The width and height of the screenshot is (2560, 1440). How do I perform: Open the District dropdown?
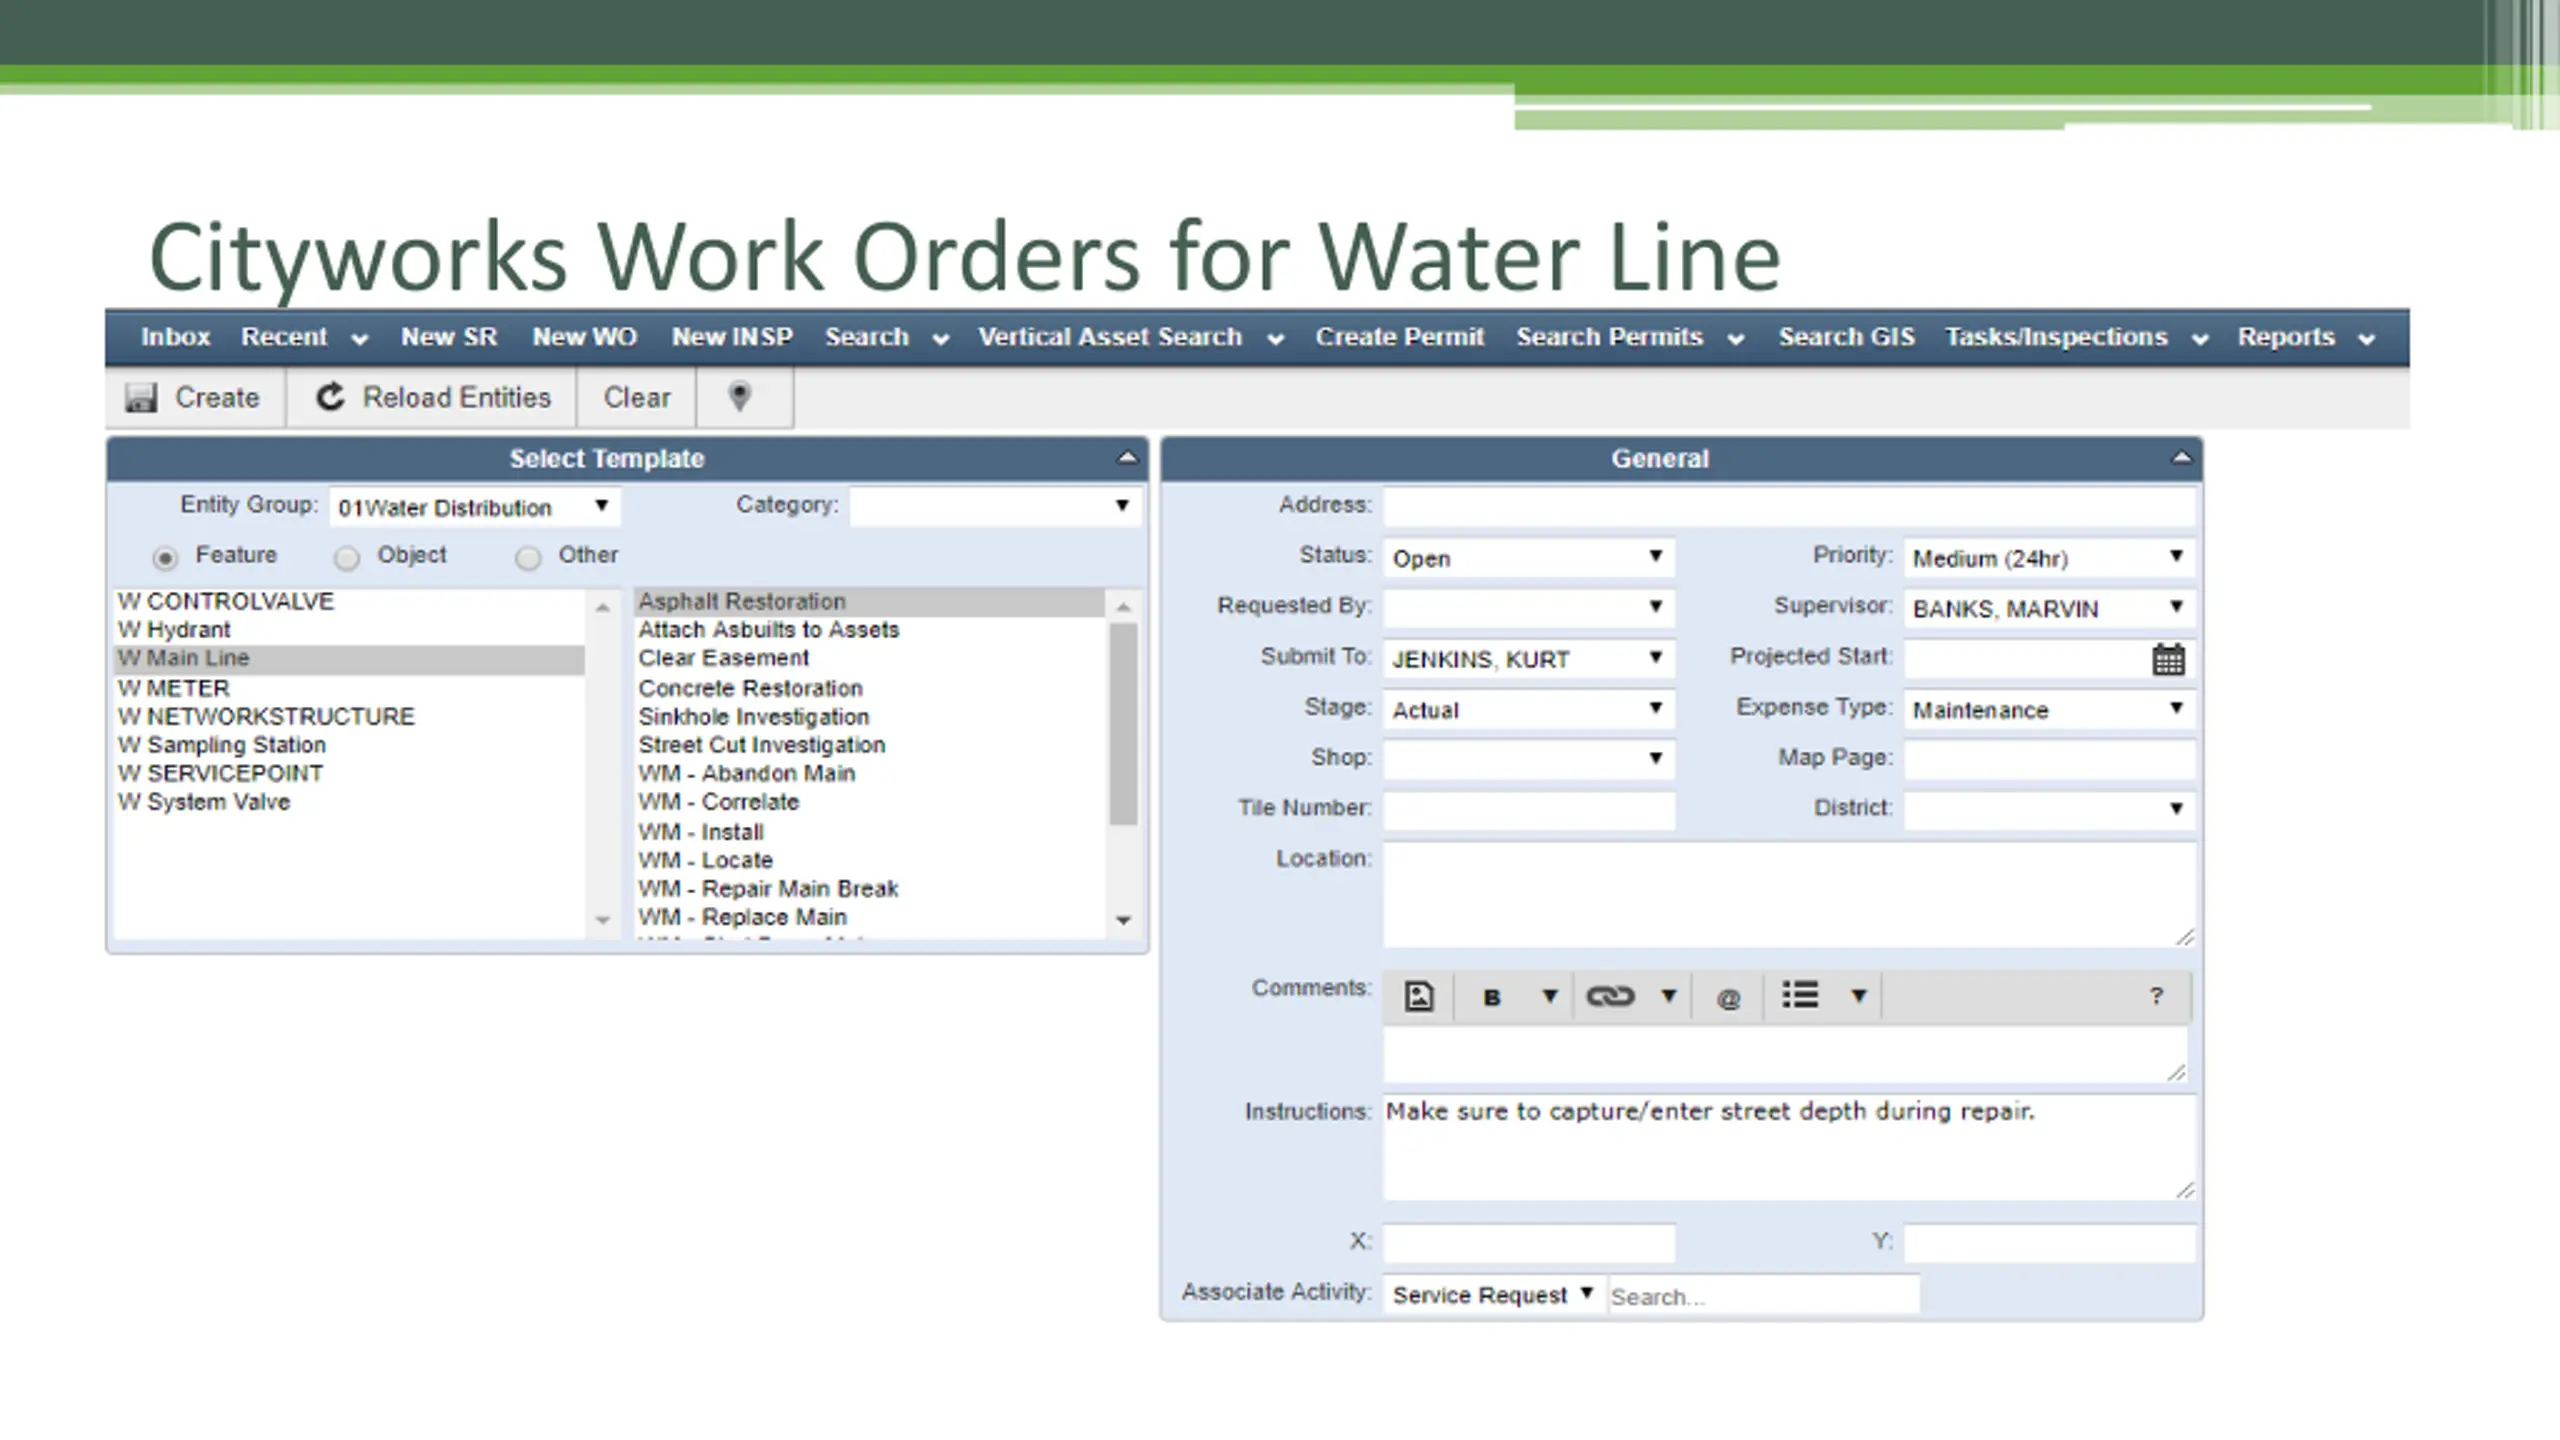click(2049, 809)
